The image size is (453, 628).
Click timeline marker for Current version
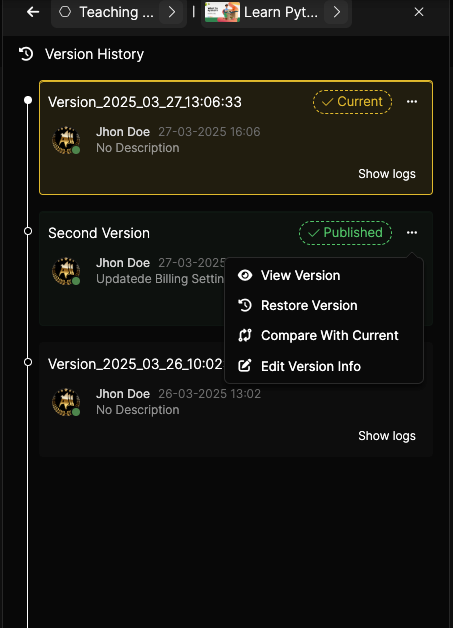(28, 100)
